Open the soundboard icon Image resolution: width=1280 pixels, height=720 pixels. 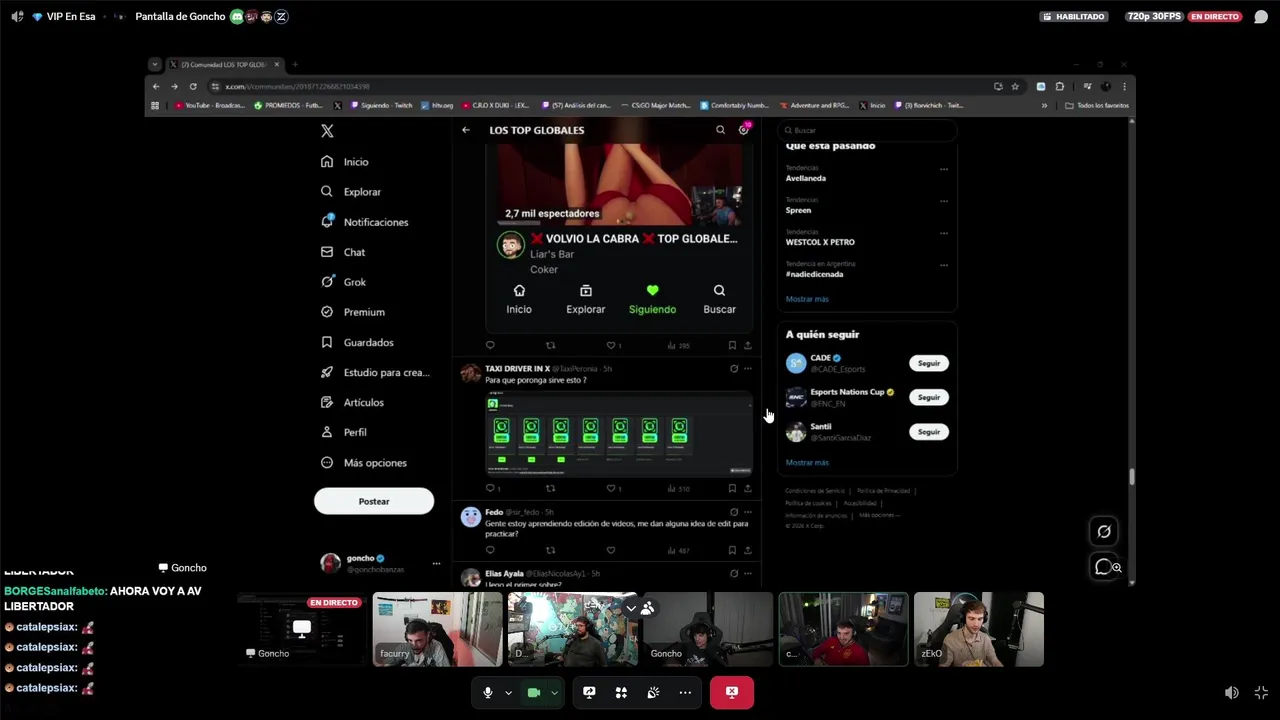(653, 692)
